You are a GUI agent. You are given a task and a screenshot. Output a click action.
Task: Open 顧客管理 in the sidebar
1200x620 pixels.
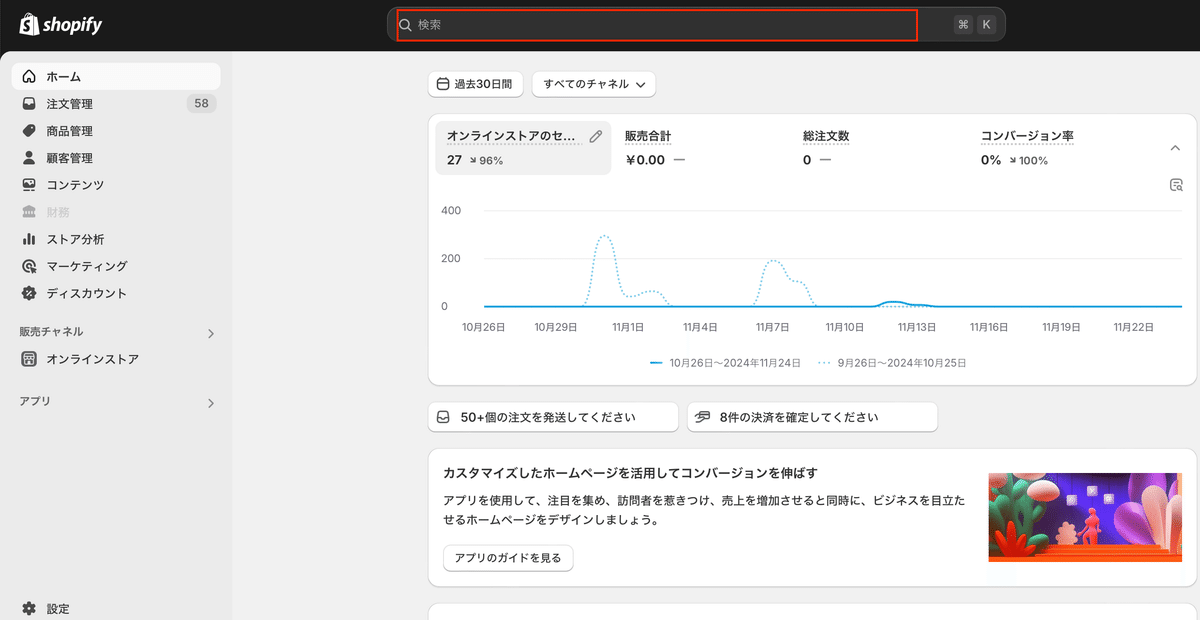click(116, 157)
